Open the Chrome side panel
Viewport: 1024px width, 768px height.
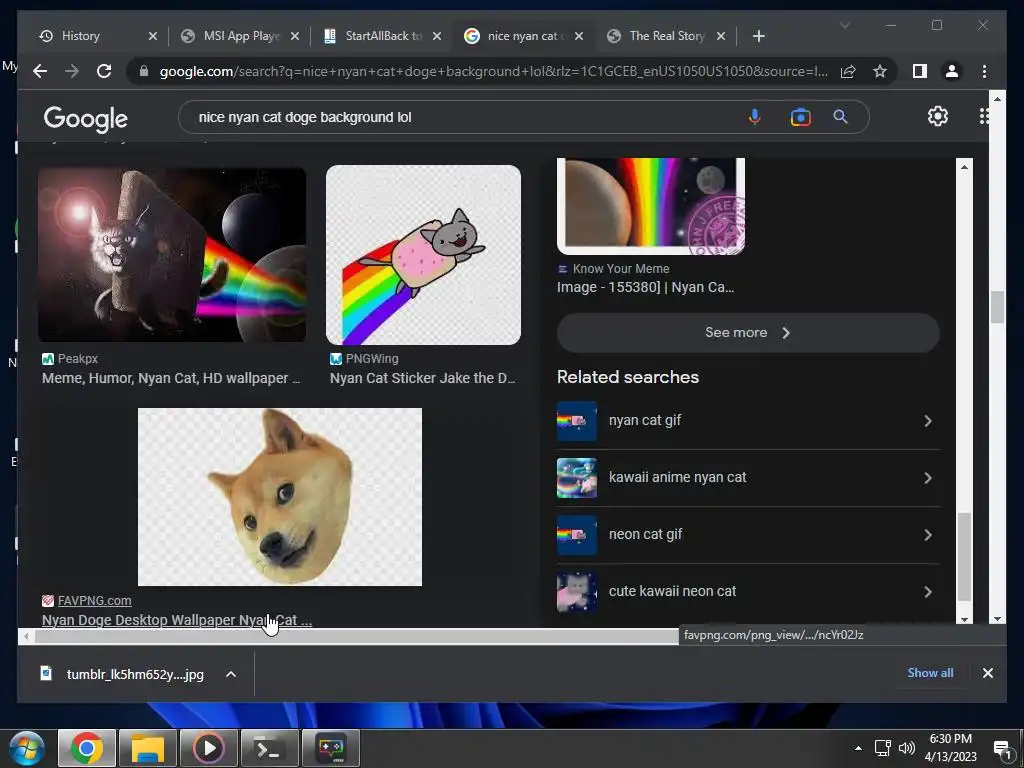920,71
